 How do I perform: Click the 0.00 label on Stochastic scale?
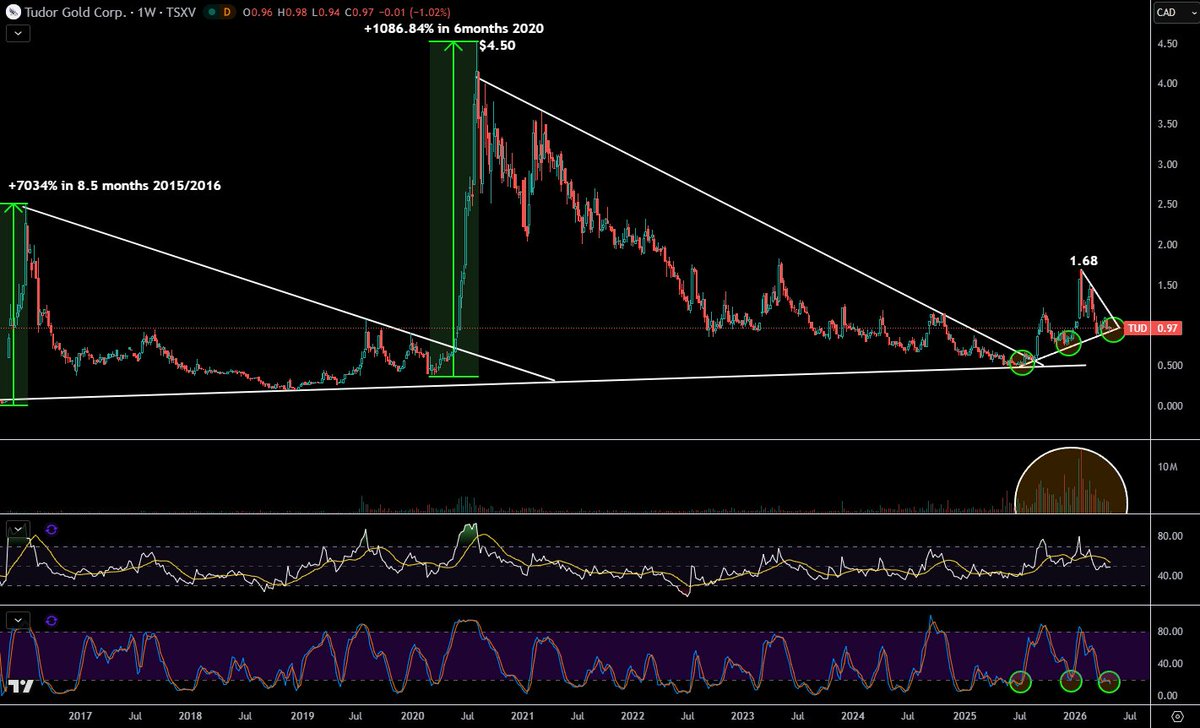pos(1166,695)
